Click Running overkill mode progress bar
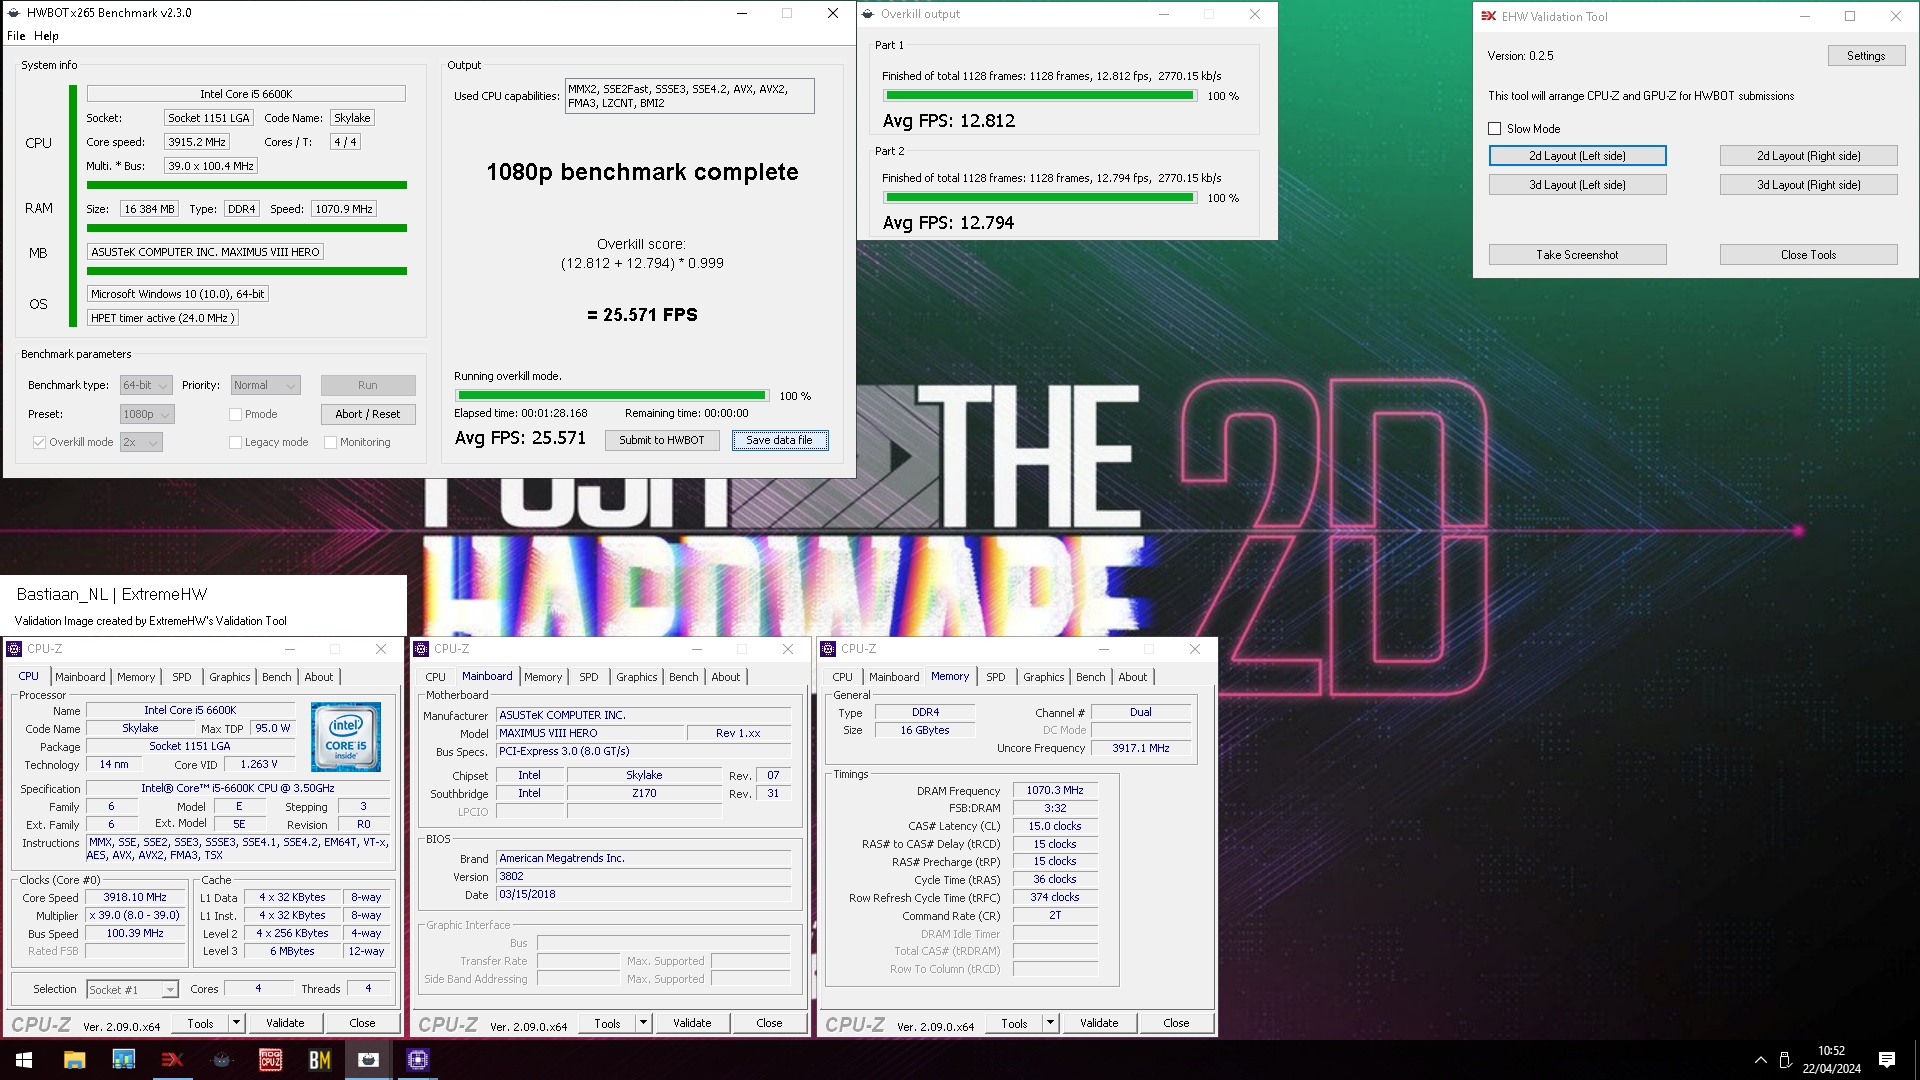 click(x=612, y=396)
